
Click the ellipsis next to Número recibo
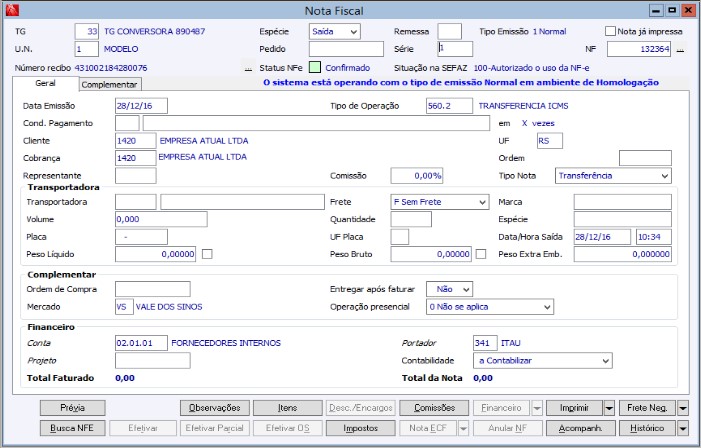point(248,68)
